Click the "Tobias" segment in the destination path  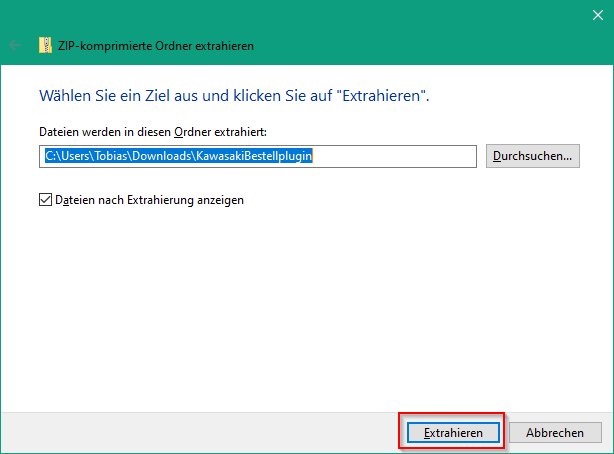[x=111, y=156]
